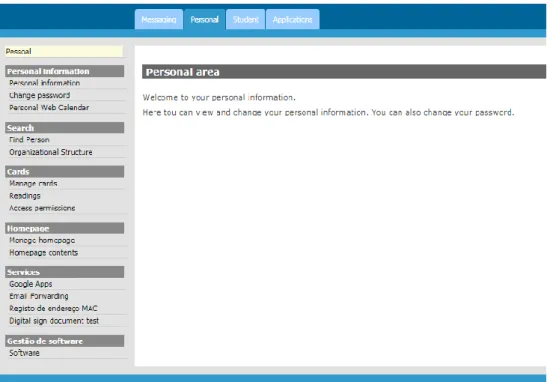This screenshot has width=553, height=382.
Task: Open the Change password link
Action: 40,95
